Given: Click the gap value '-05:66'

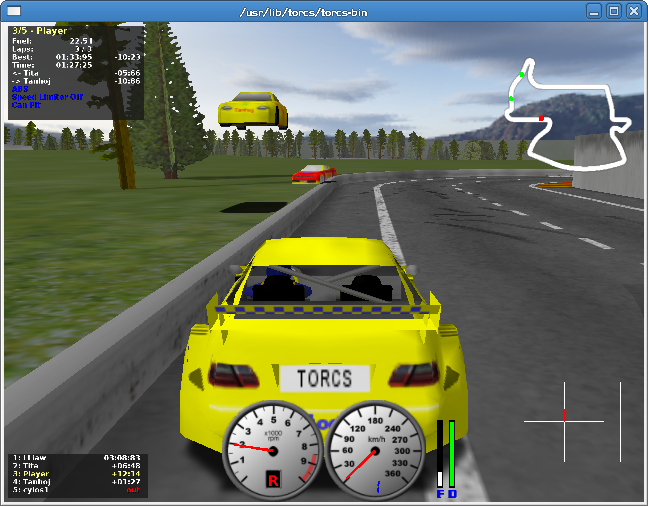Looking at the screenshot, I should tap(127, 73).
